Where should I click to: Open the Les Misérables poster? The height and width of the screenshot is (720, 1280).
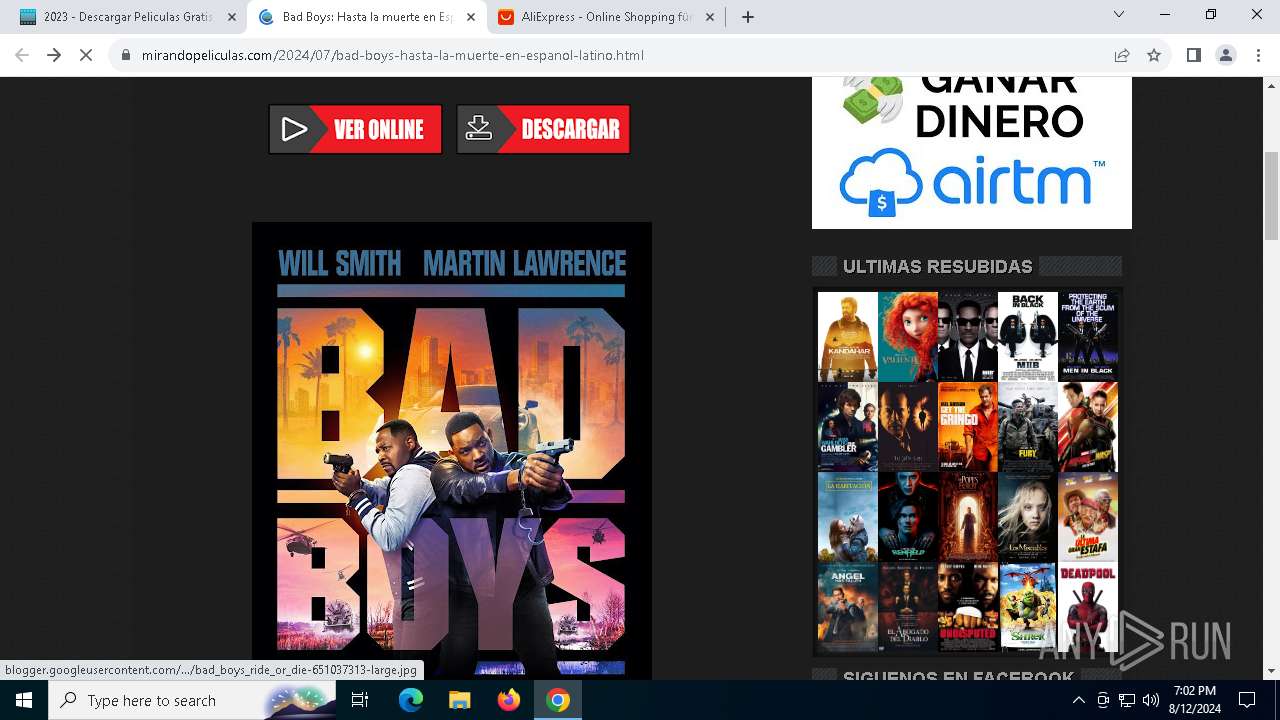1028,517
